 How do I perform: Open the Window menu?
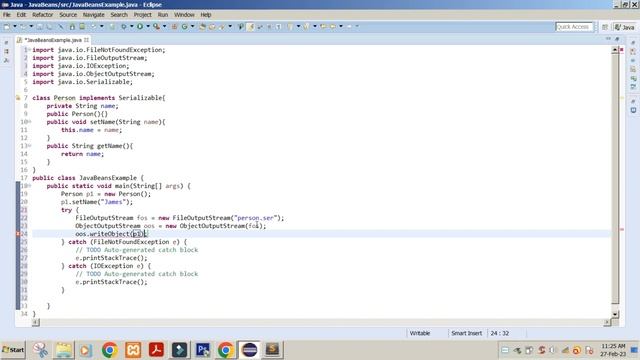tap(184, 15)
